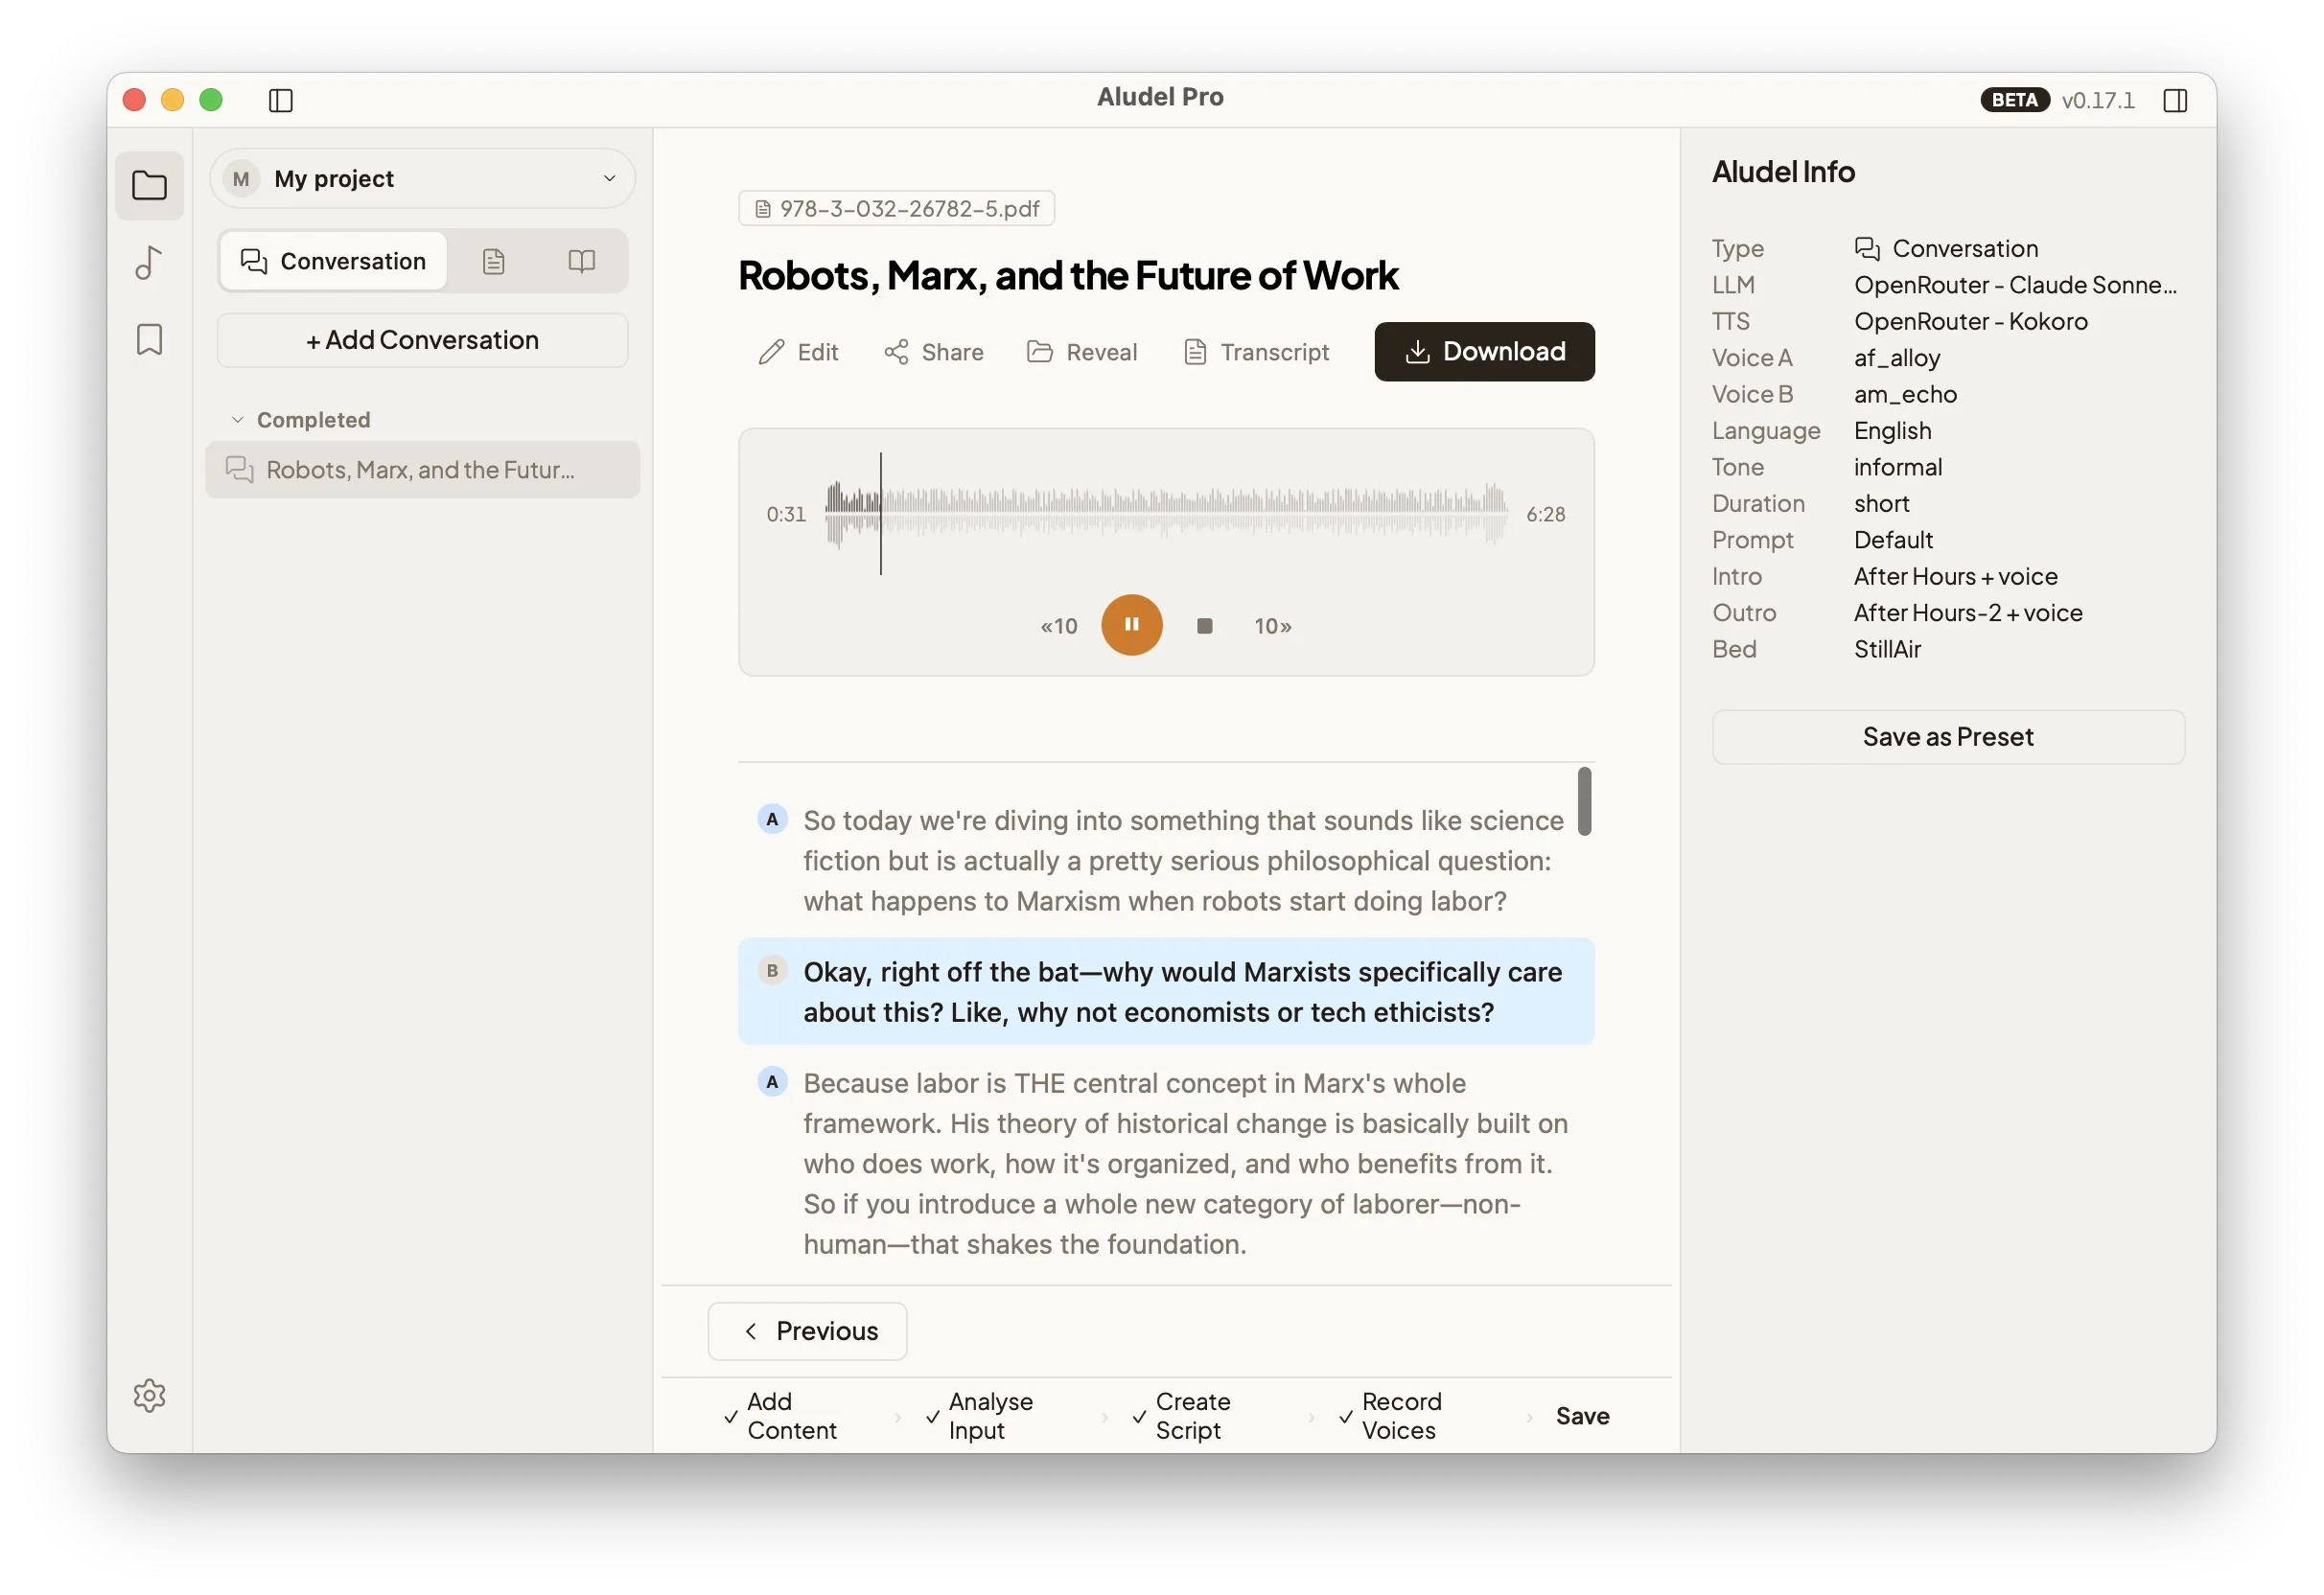
Task: Select speaker A's opening line about science fiction
Action: [1166, 861]
